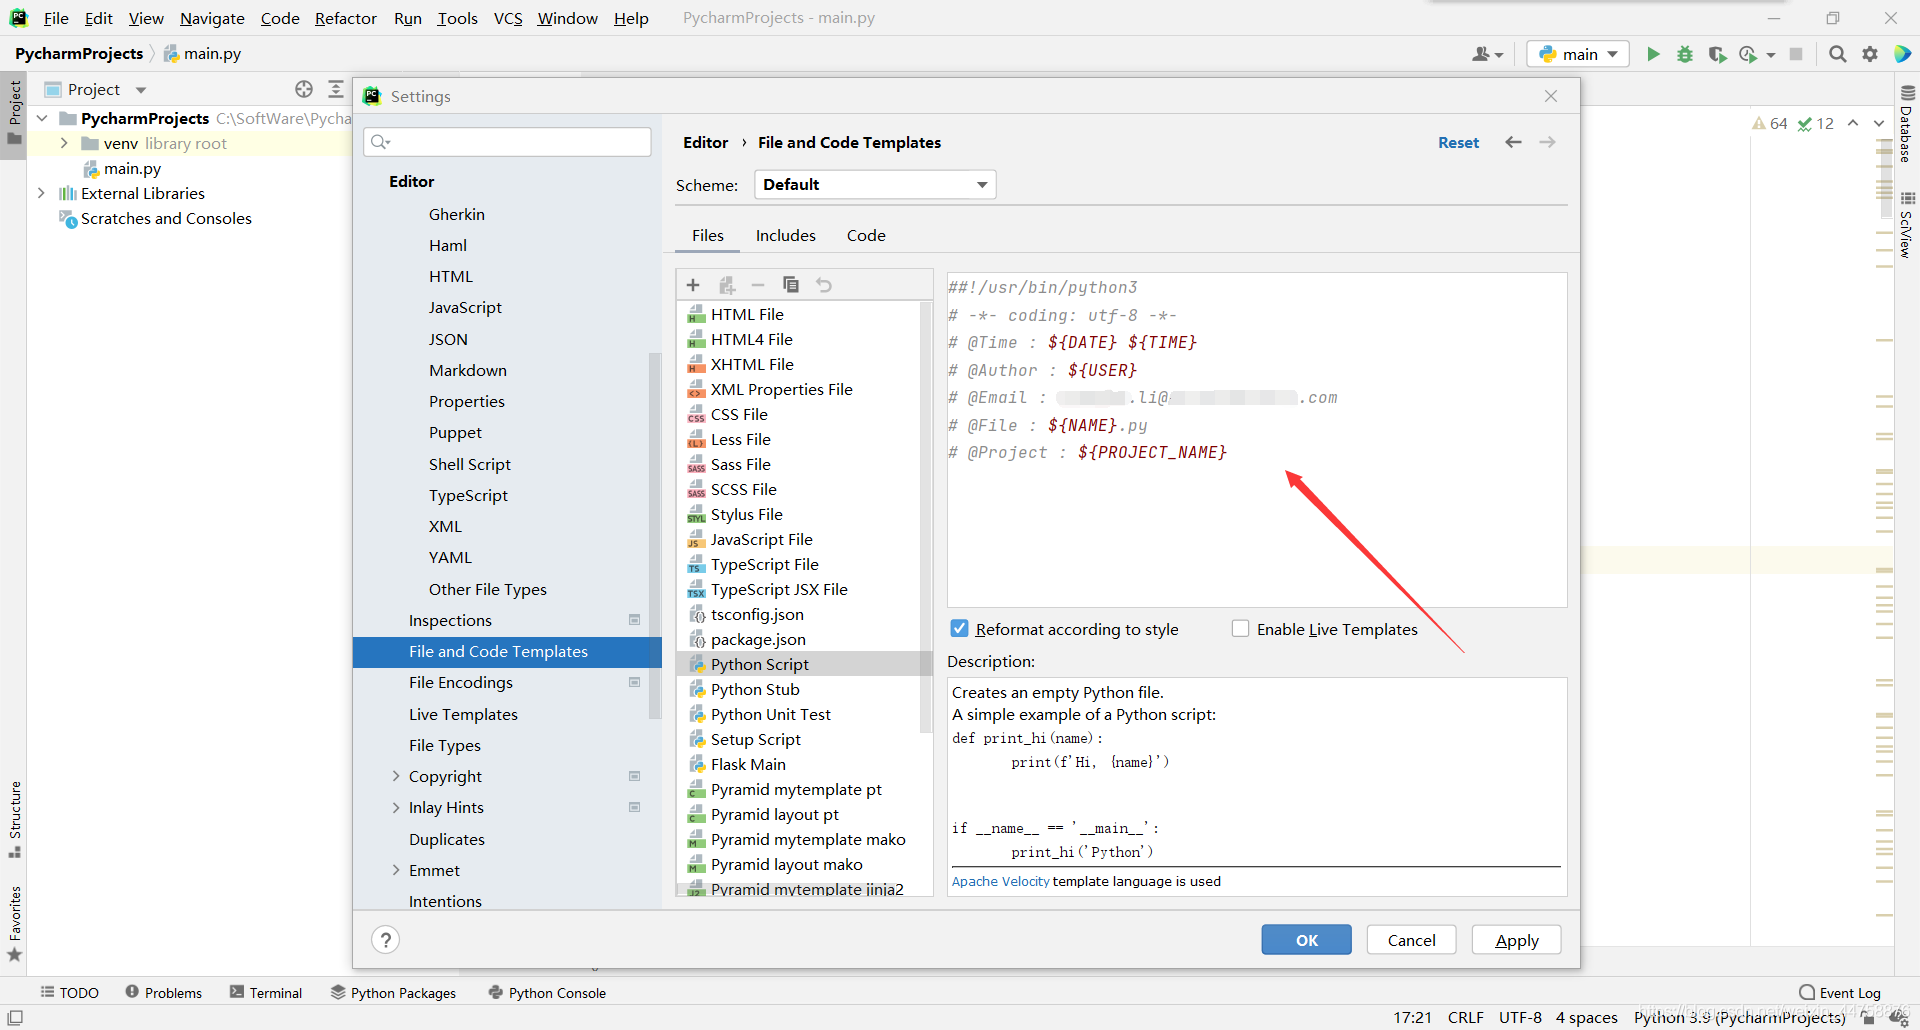This screenshot has width=1920, height=1030.
Task: Open help question mark button
Action: tap(385, 940)
